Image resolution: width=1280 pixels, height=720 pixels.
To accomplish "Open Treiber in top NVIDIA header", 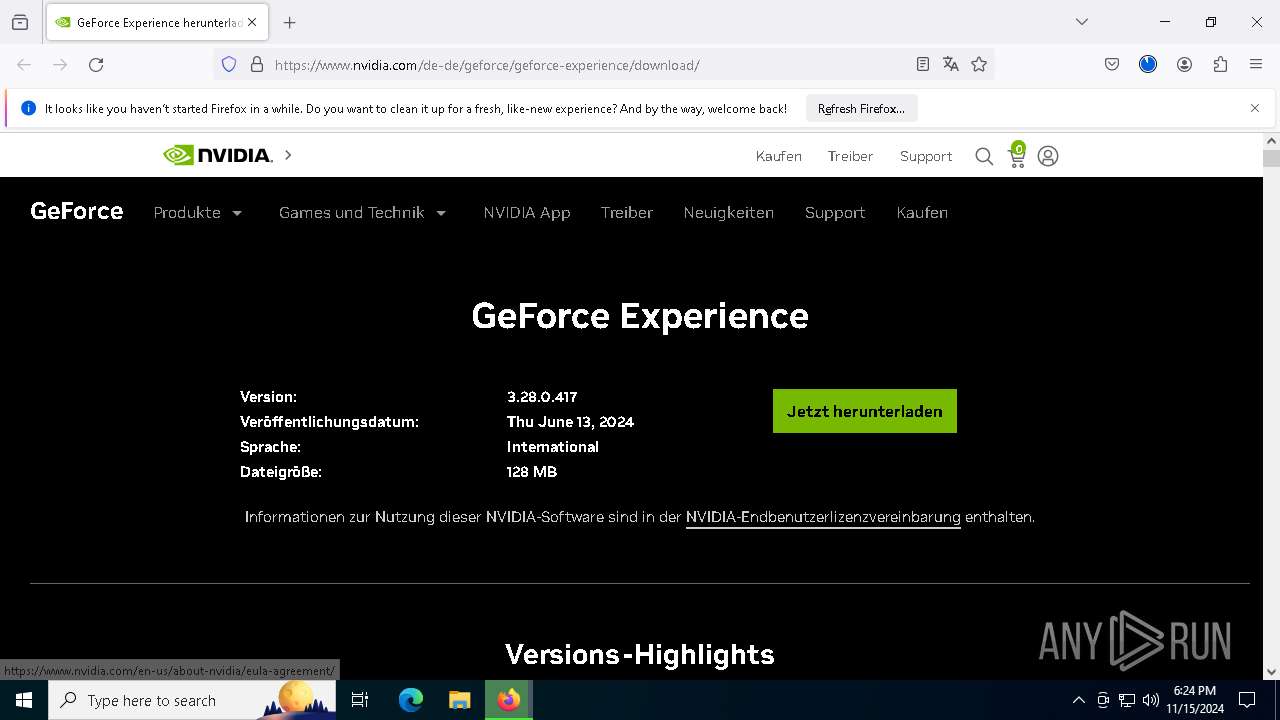I will (850, 156).
